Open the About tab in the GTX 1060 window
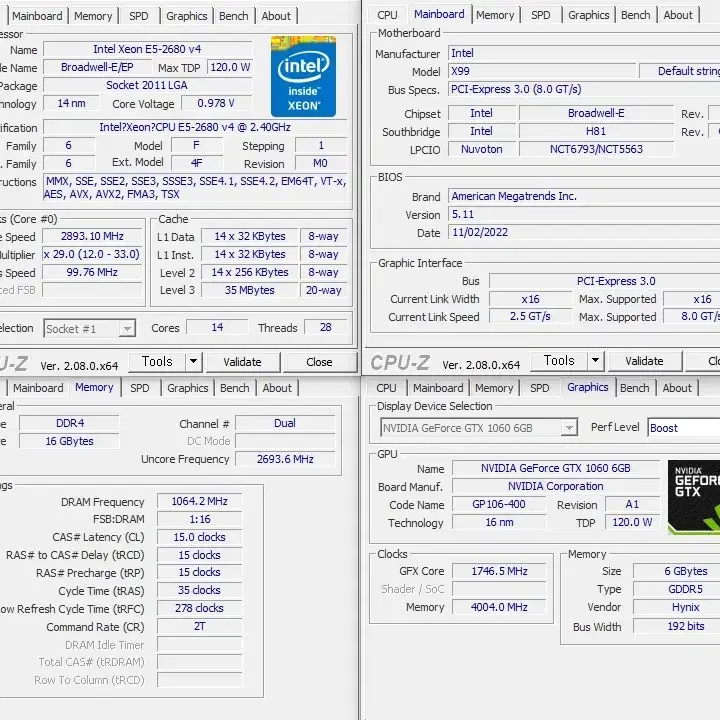 pyautogui.click(x=677, y=388)
